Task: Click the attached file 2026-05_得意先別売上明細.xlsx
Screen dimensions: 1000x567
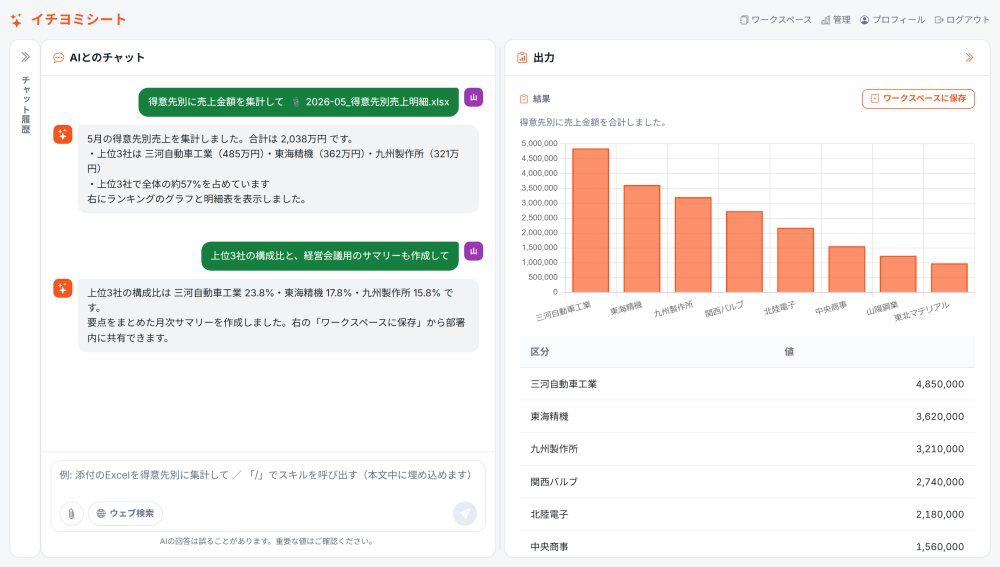Action: coord(371,102)
